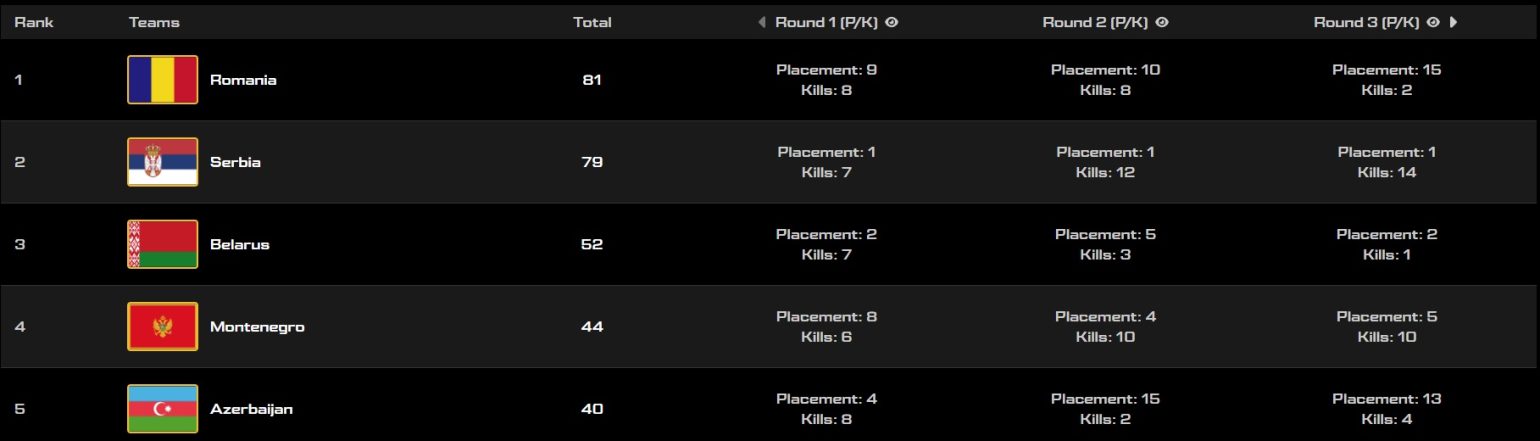Click the Belarus flag icon
The width and height of the screenshot is (1540, 441).
coord(162,244)
